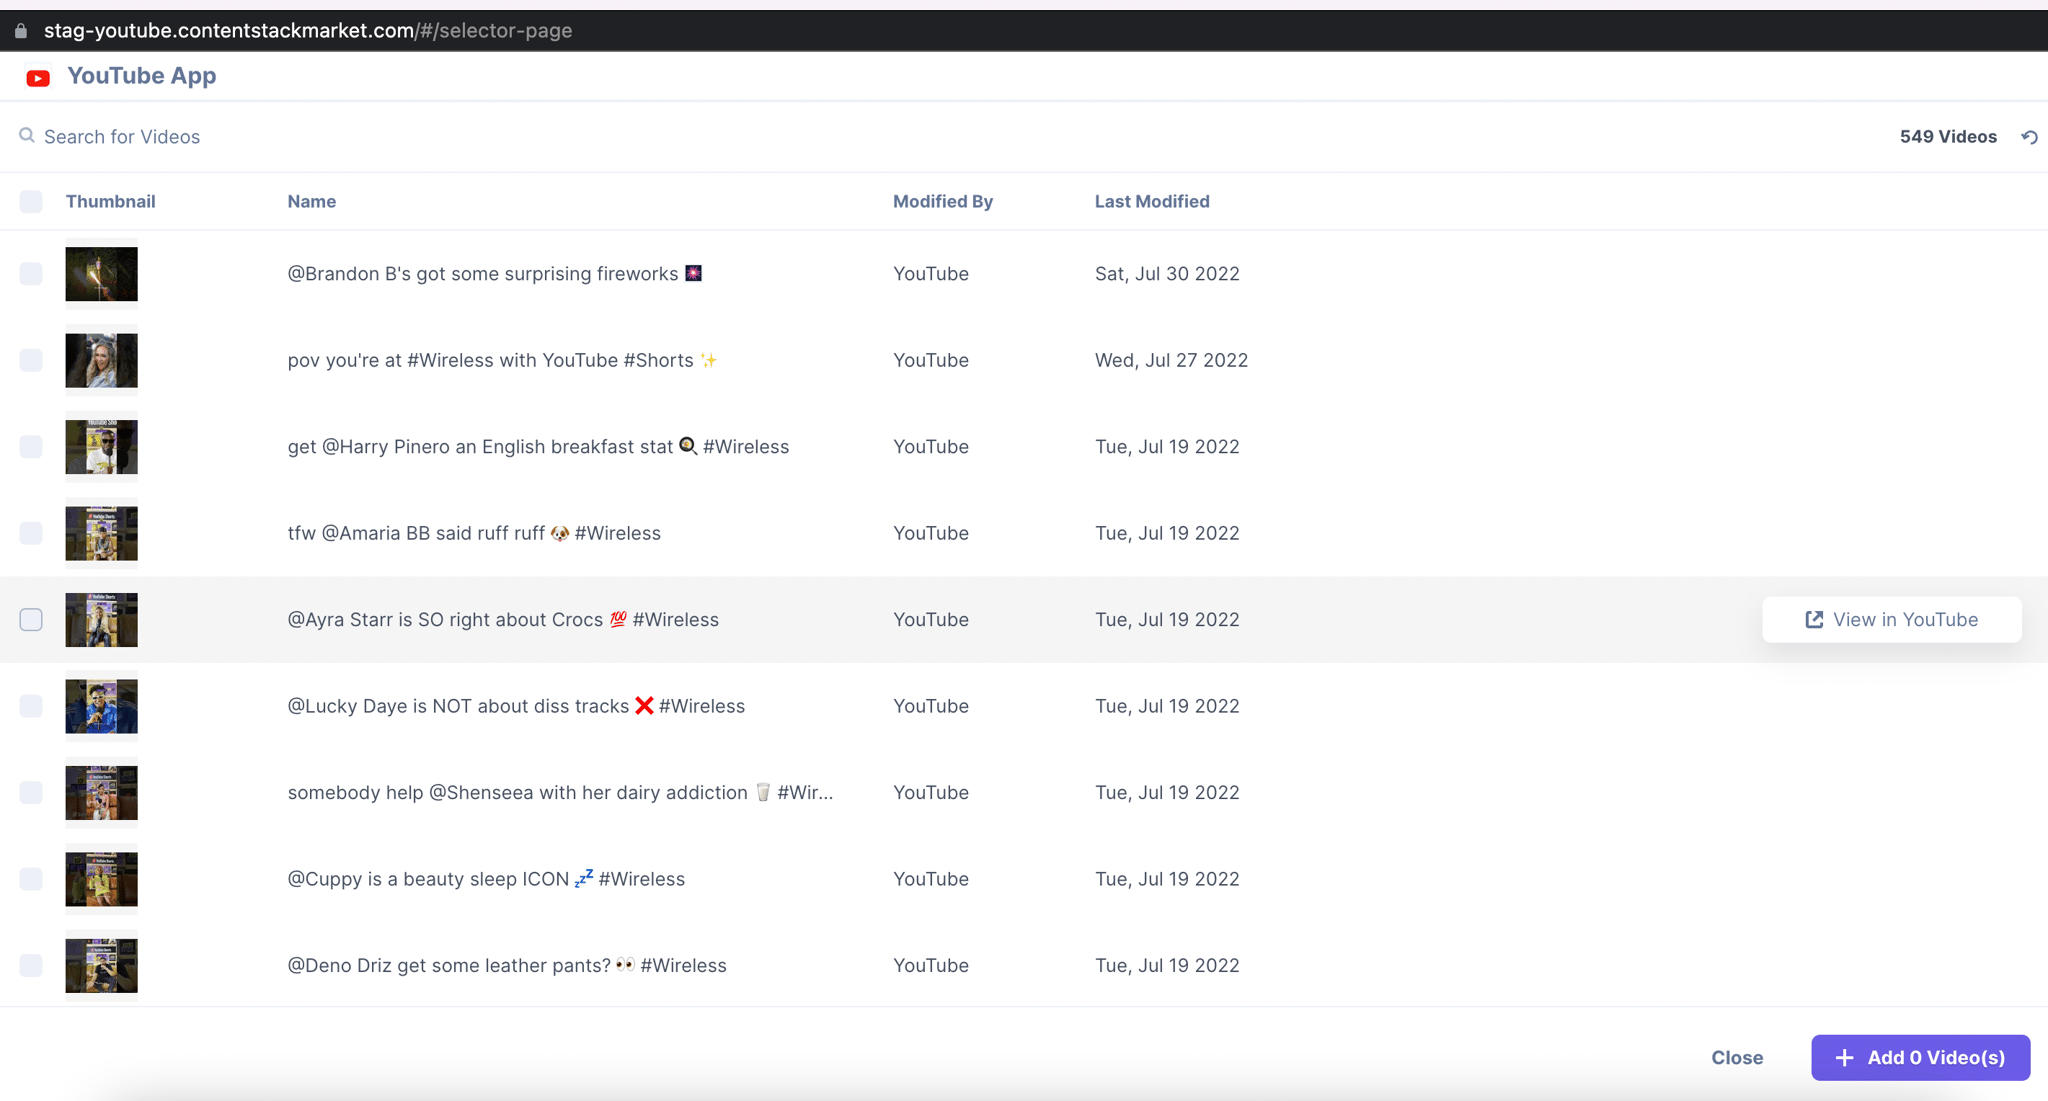2048x1101 pixels.
Task: Select the Ayra Starr Crocs video checkbox
Action: 31,620
